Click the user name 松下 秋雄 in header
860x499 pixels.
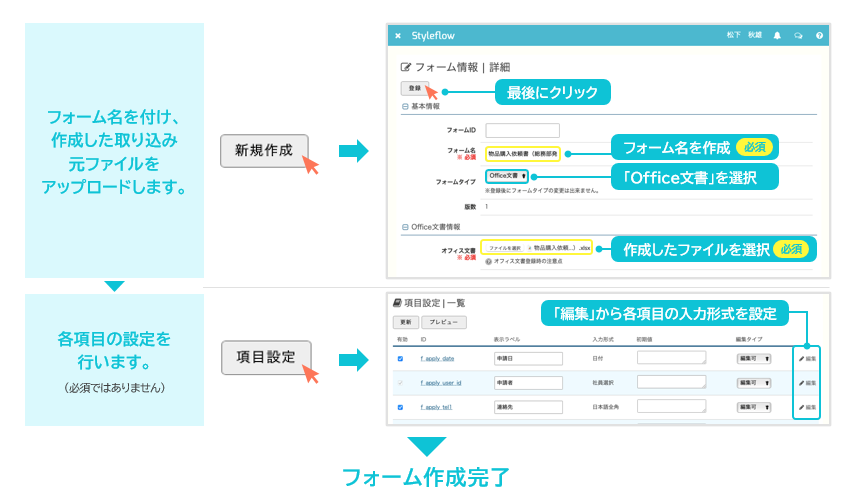[x=744, y=35]
